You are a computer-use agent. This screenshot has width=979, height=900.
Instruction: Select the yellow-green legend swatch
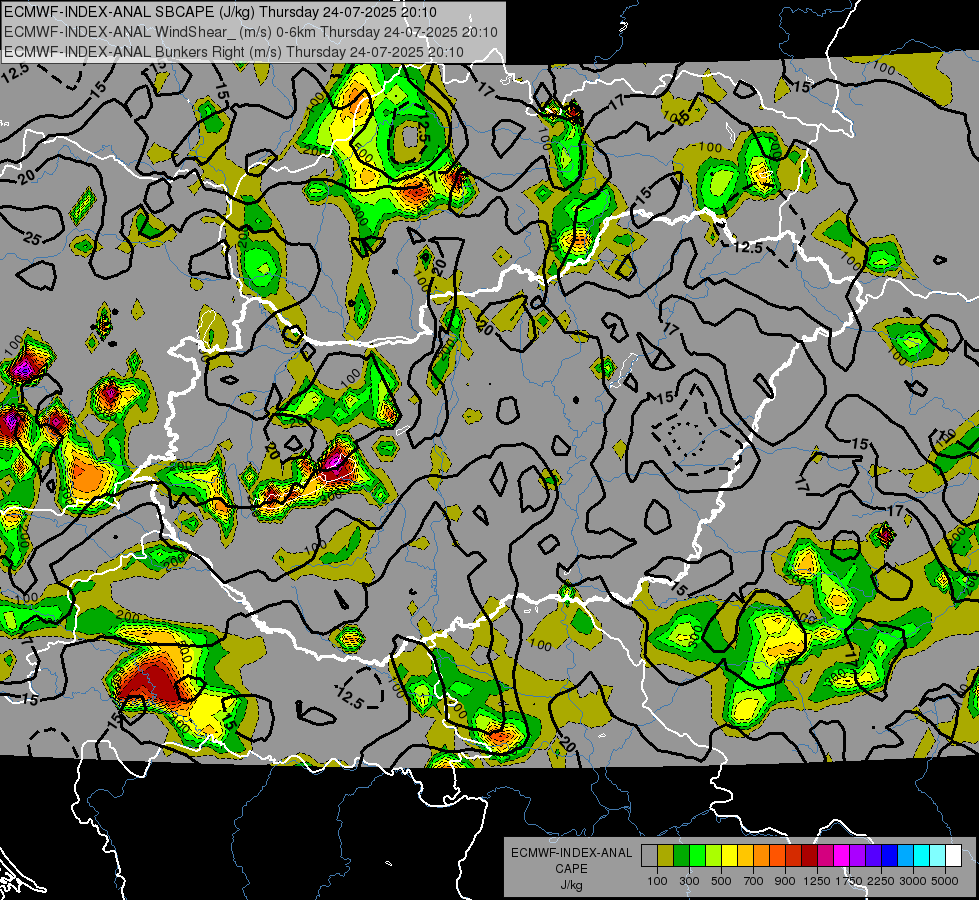click(x=713, y=856)
